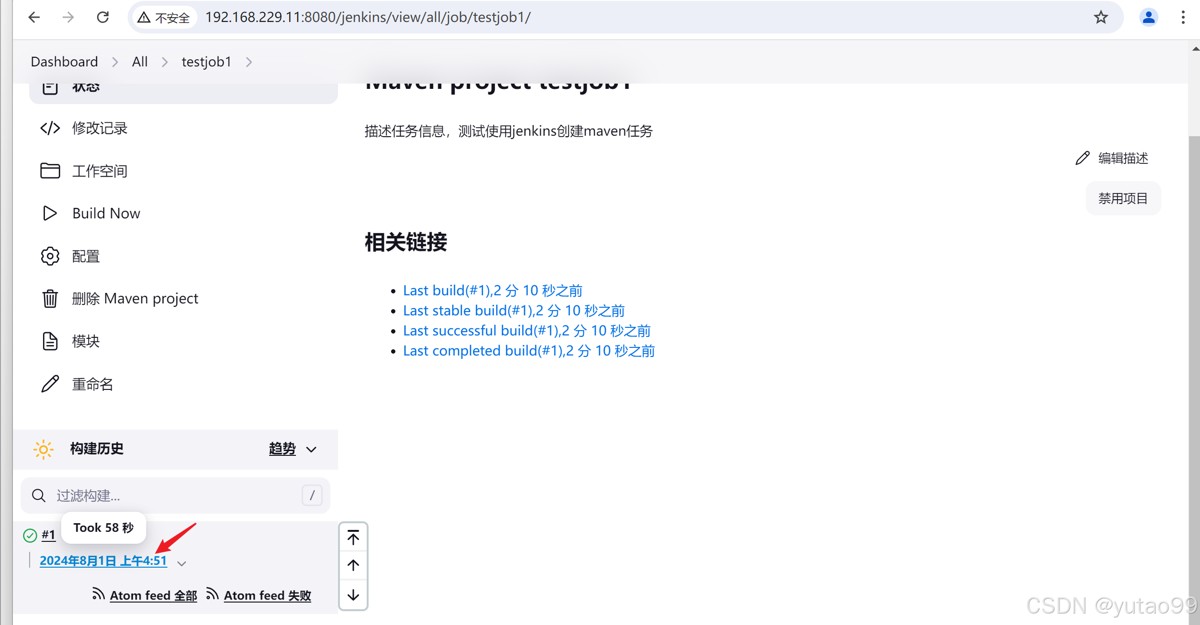Click the folder icon beside 工作空间
The image size is (1200, 625).
50,171
